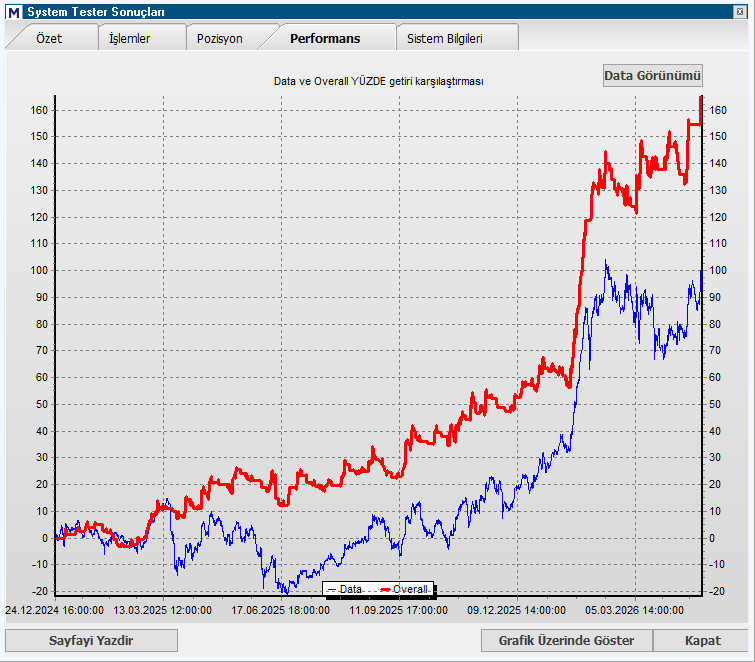The height and width of the screenshot is (662, 755).
Task: Click the red Overall line's final peak
Action: (701, 98)
